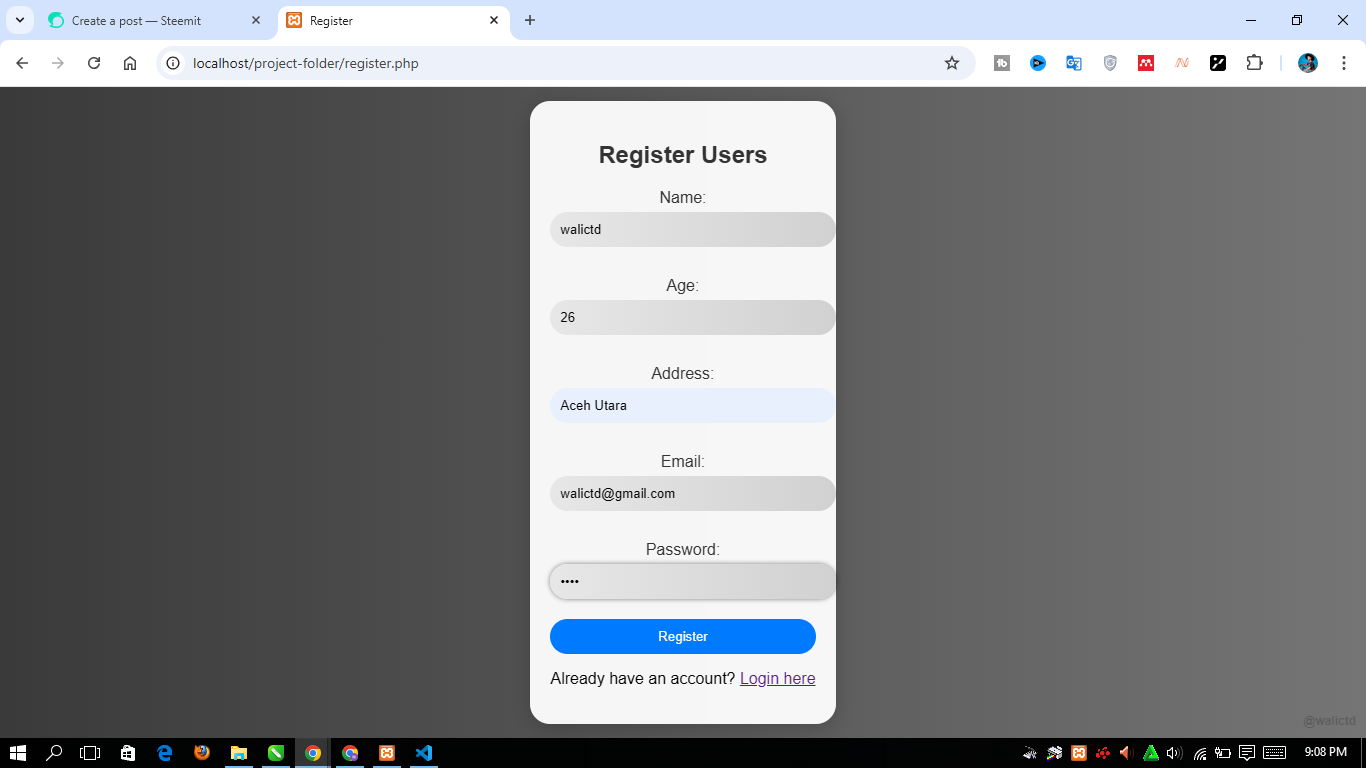Screen dimensions: 1366x768
Task: Click the blue circular flag extension icon
Action: [x=1038, y=63]
